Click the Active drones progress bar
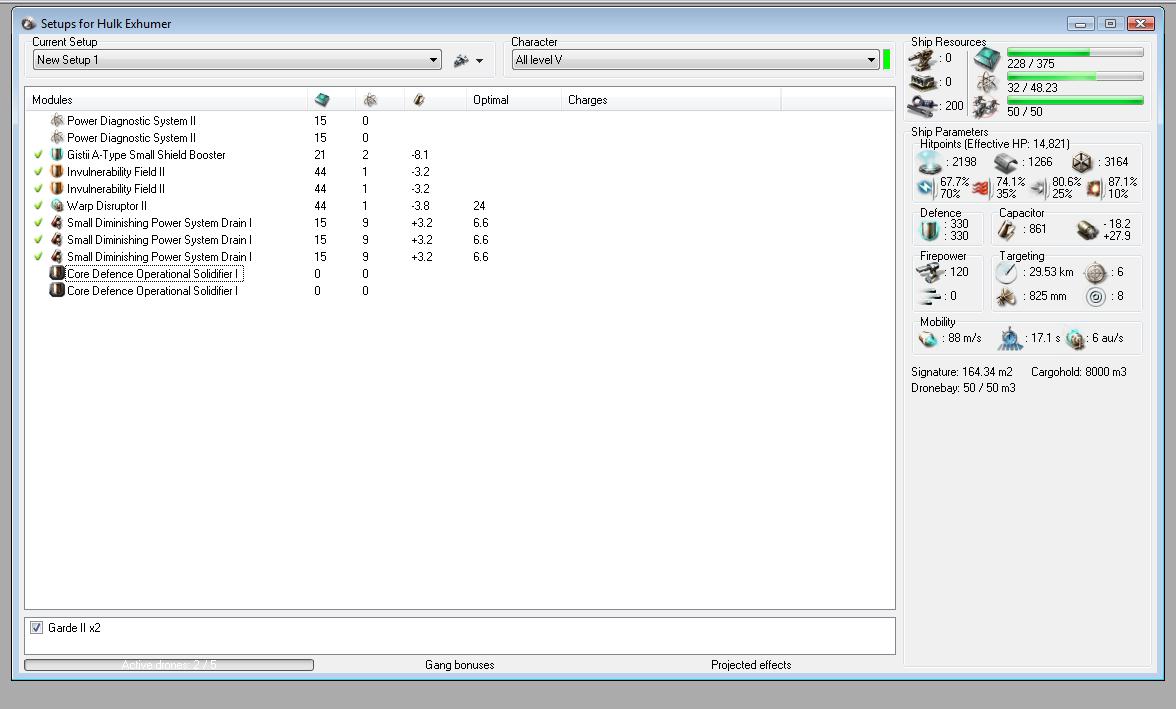Screen dimensions: 1176x709 coord(169,665)
